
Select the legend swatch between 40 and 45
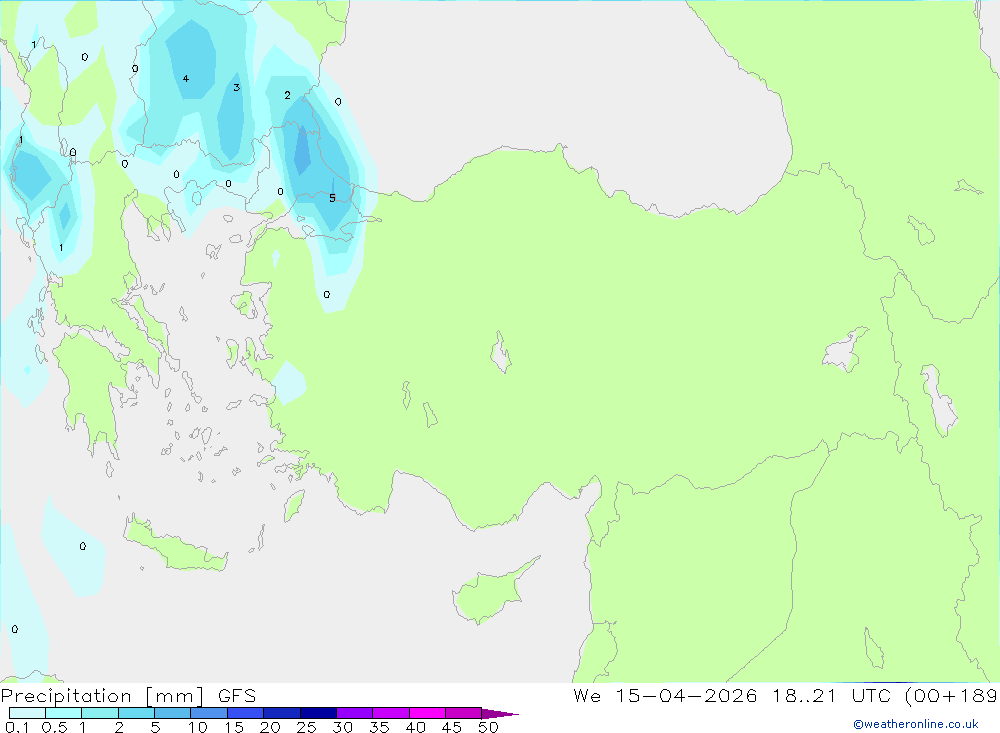(x=427, y=713)
